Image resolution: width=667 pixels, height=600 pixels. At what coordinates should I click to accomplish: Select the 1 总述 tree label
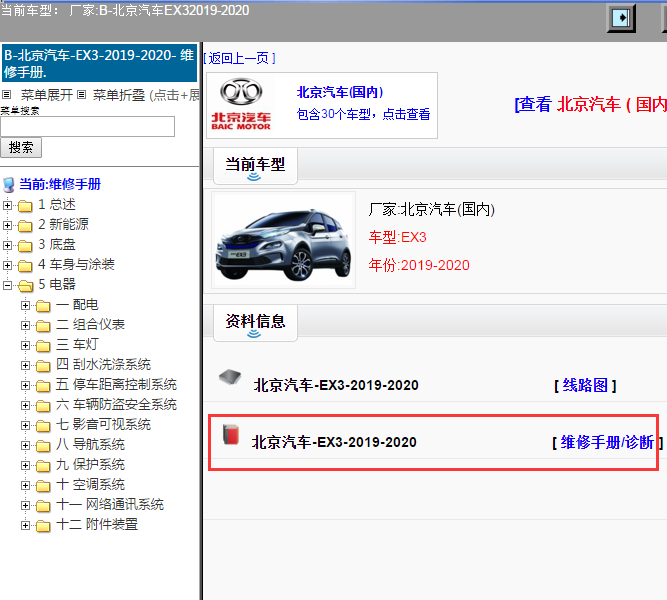(57, 205)
